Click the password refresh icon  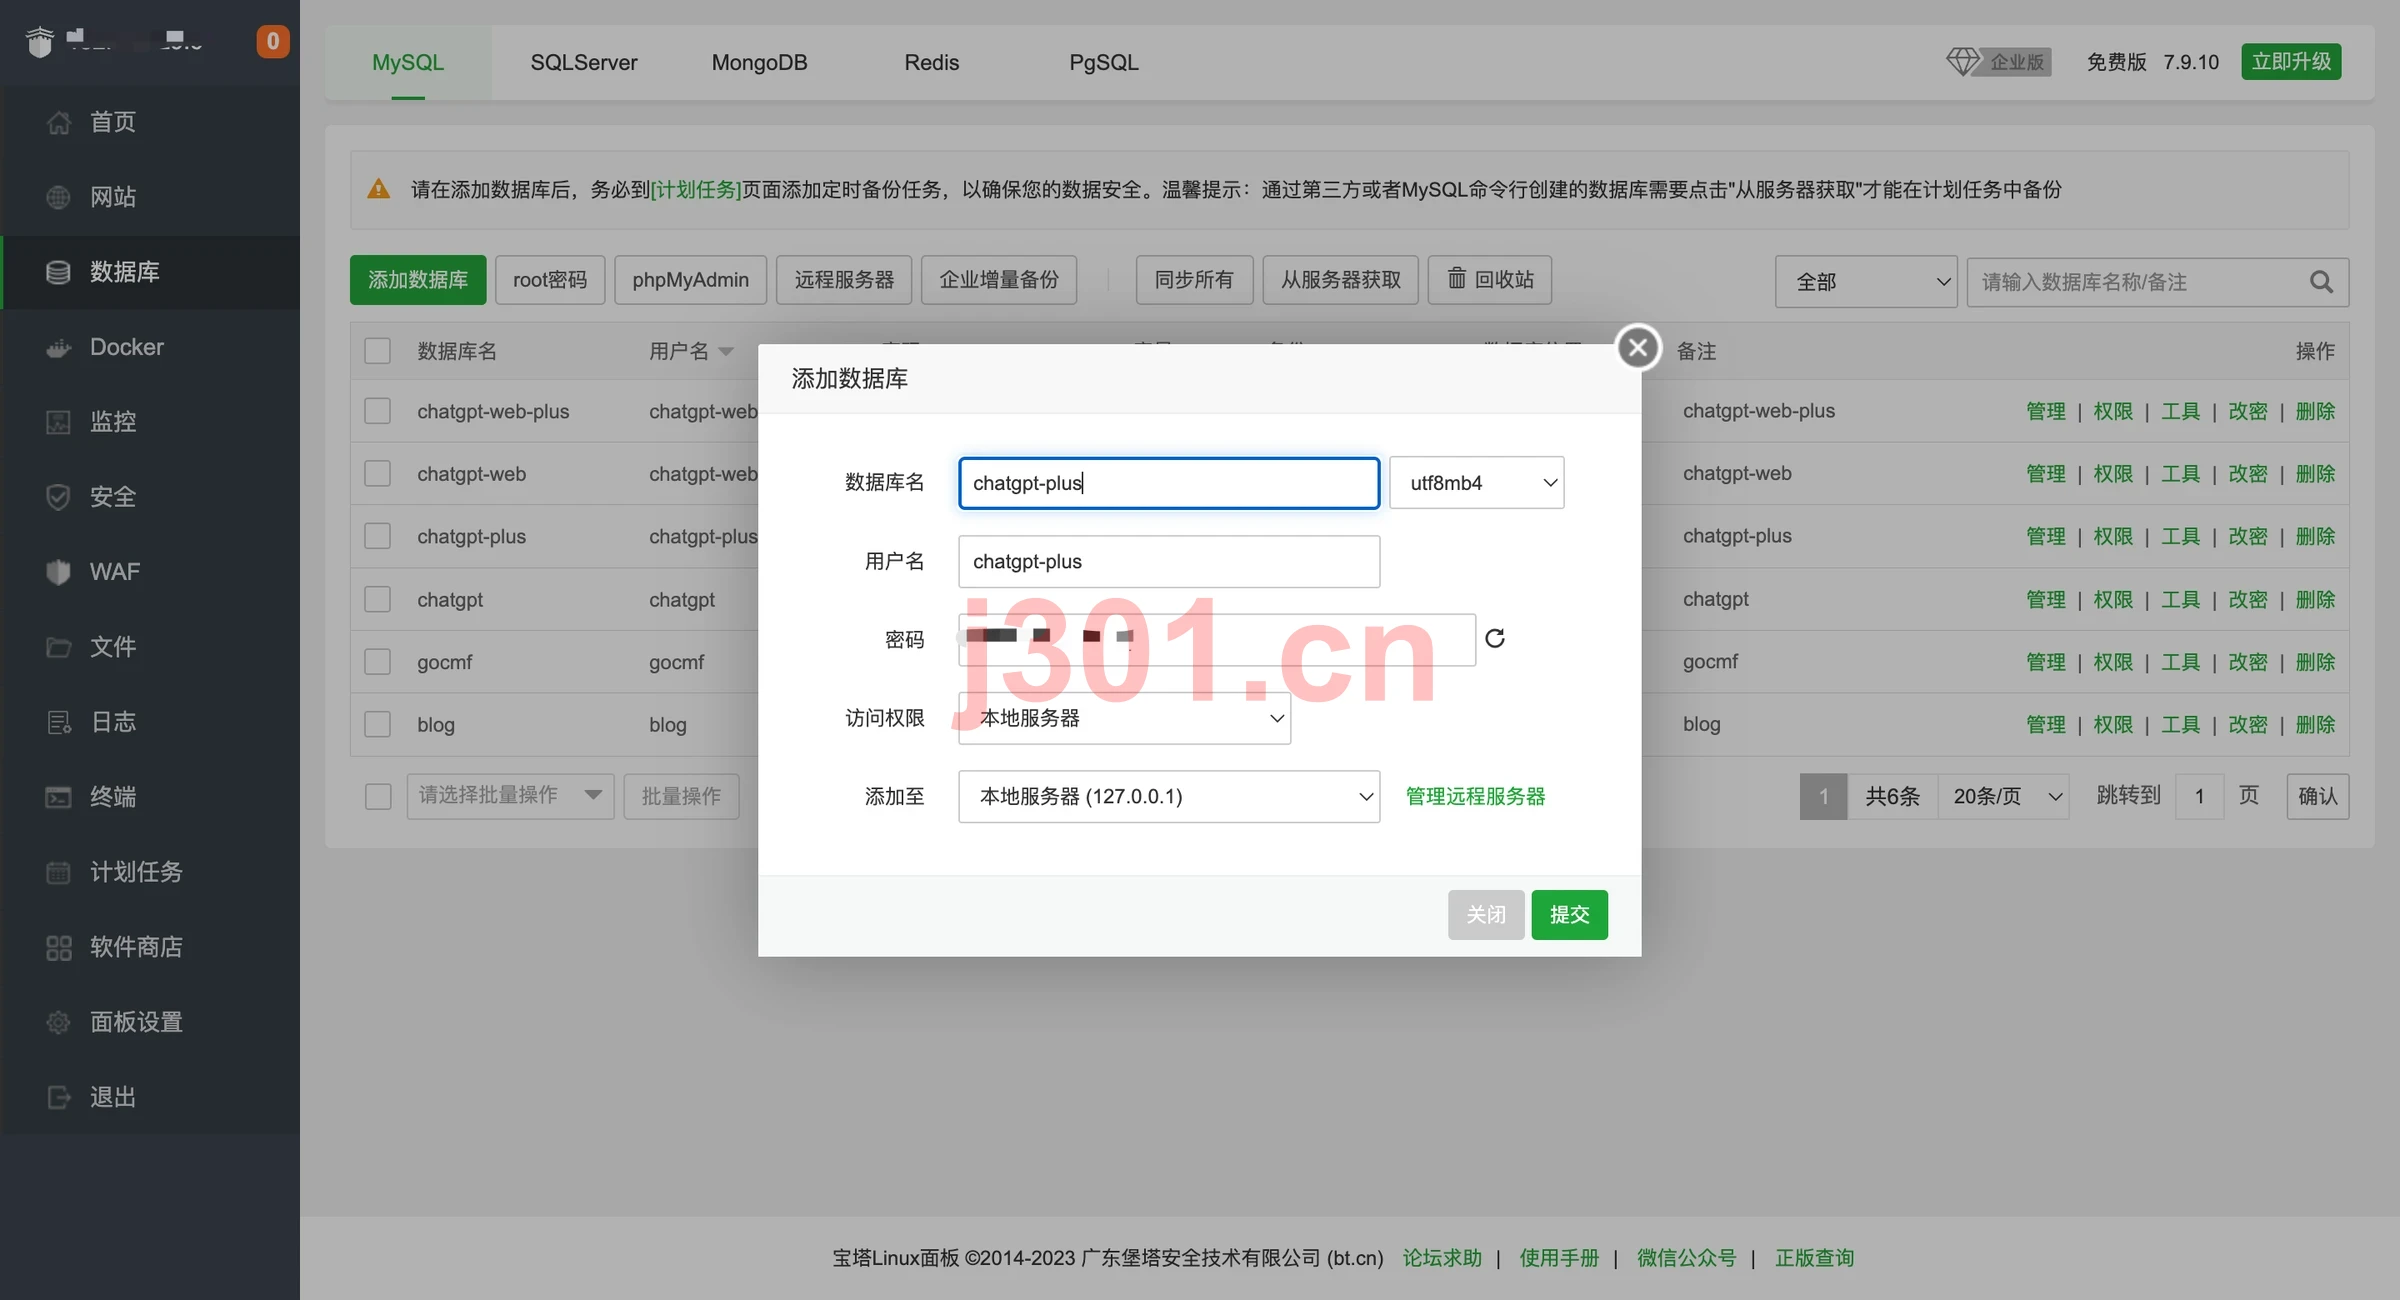pos(1495,638)
